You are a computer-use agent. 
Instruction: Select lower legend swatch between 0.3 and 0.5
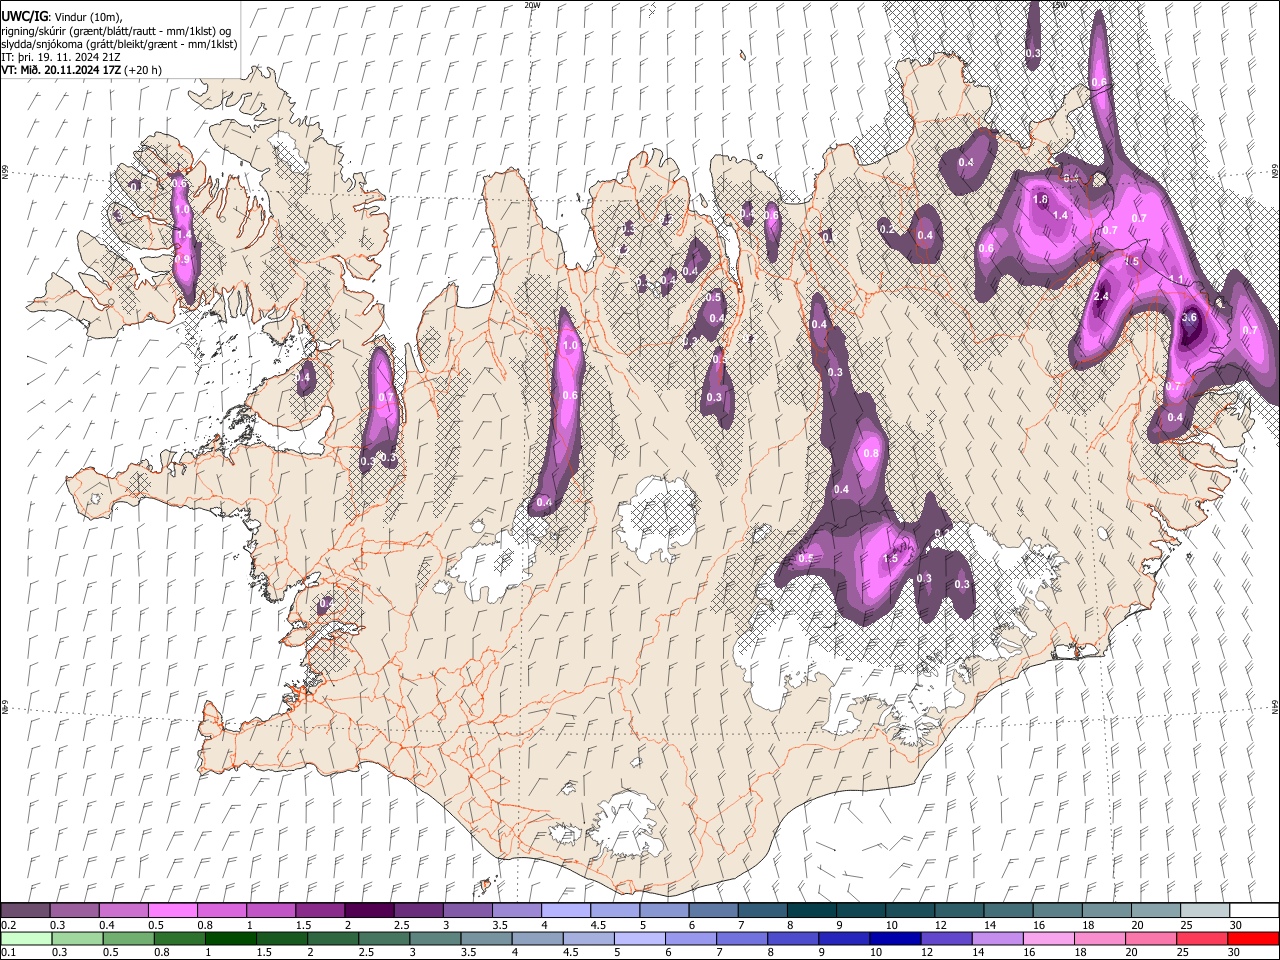(77, 938)
